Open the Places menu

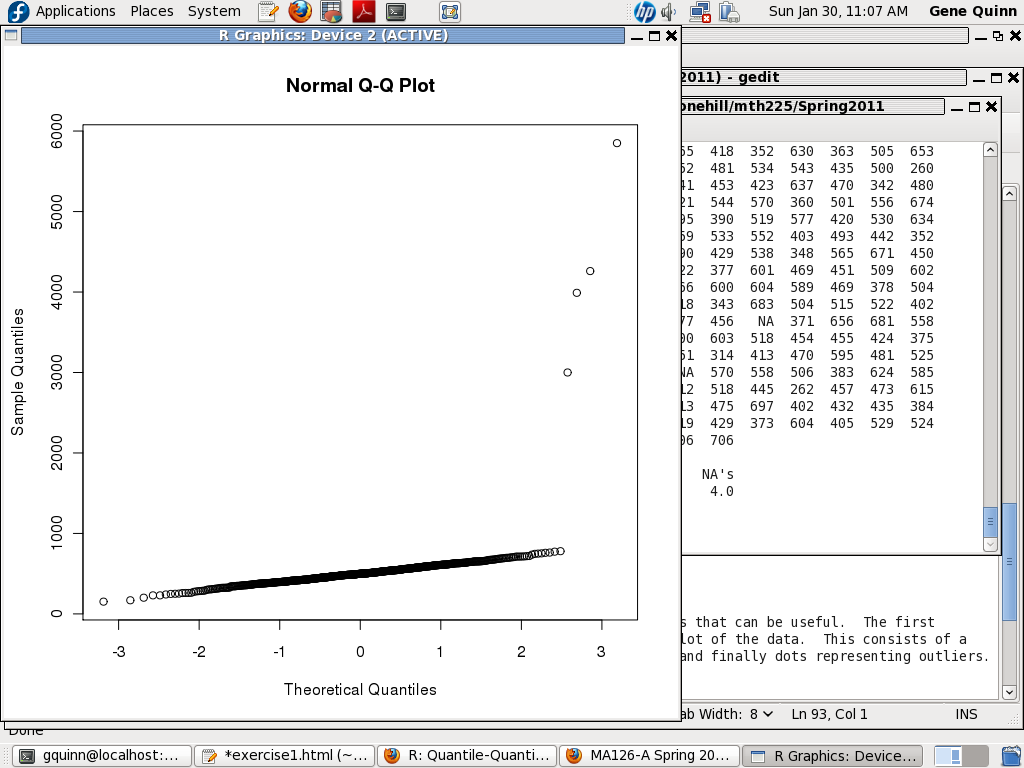tap(151, 11)
